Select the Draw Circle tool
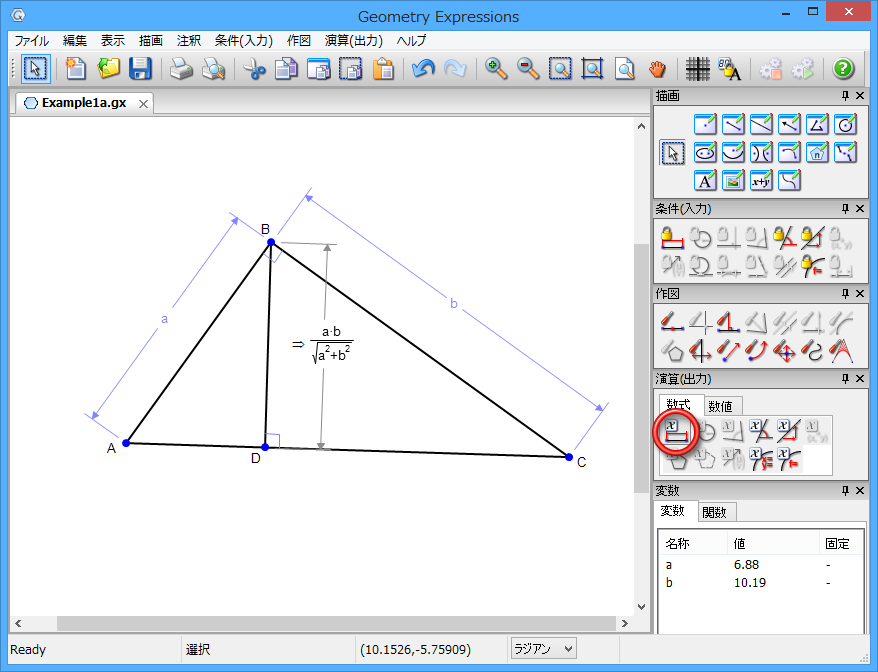Image resolution: width=878 pixels, height=672 pixels. point(845,125)
